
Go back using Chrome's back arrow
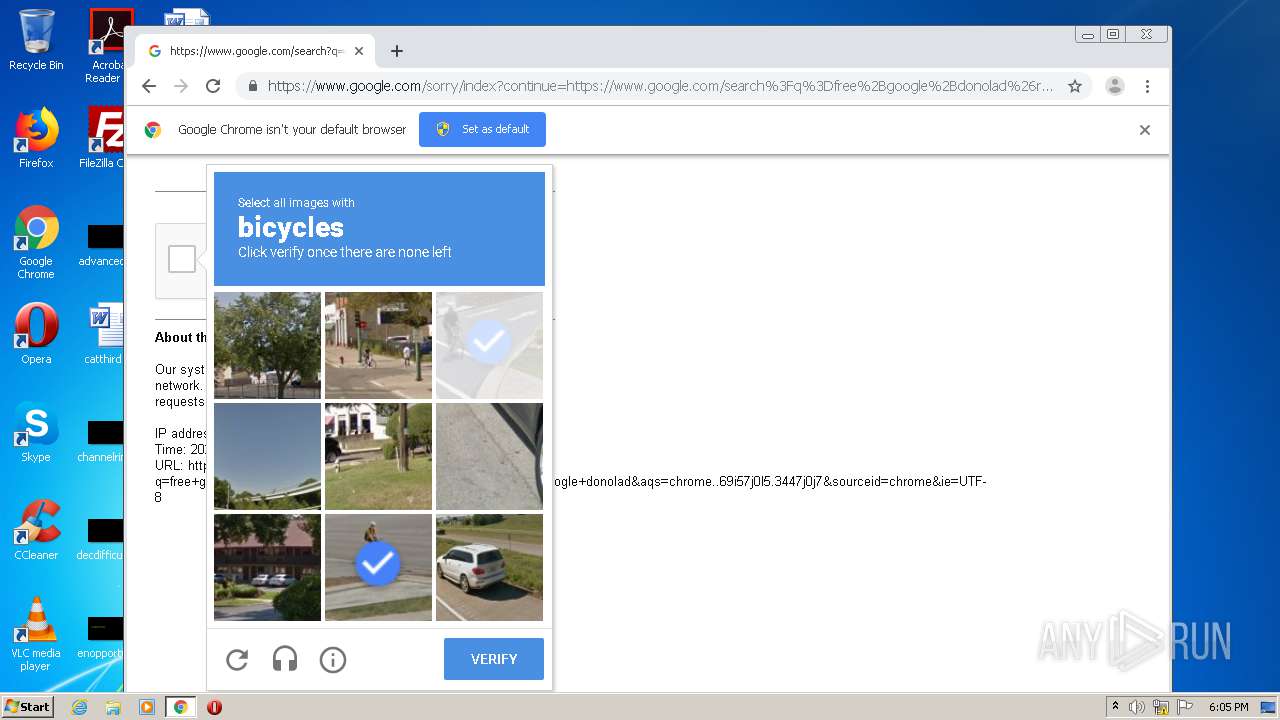click(149, 86)
